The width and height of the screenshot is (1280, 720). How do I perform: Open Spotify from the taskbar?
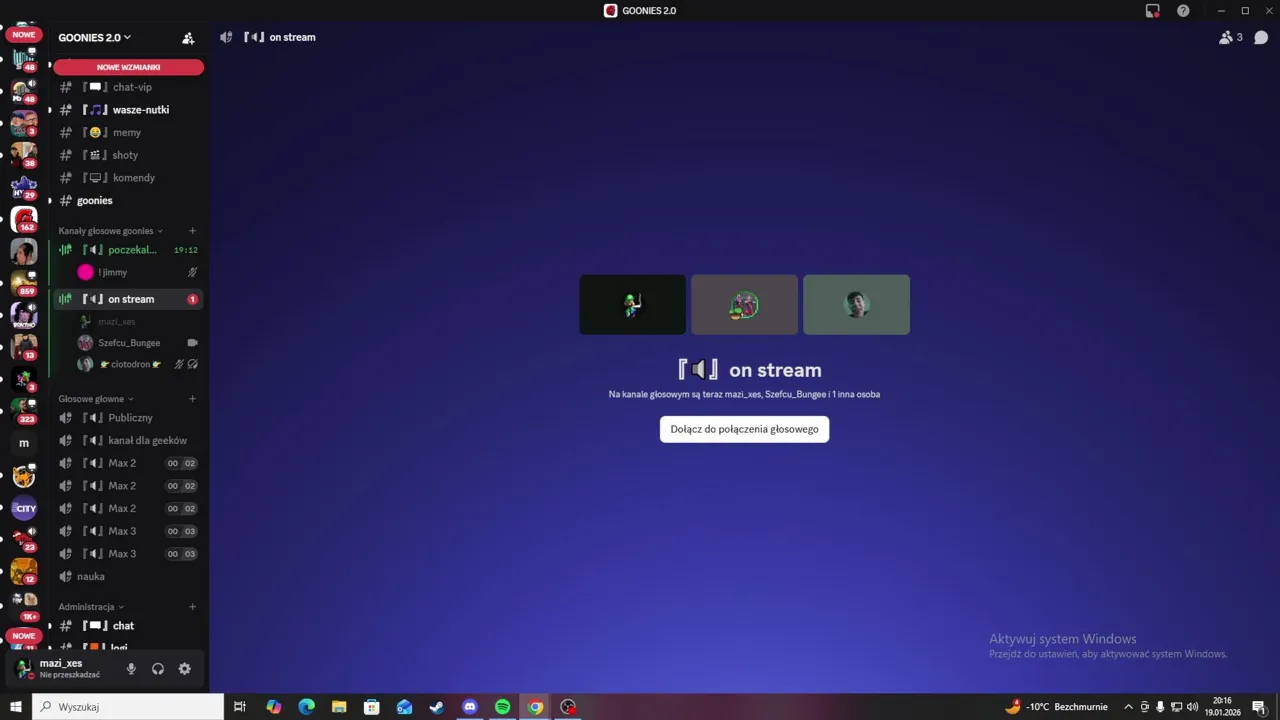503,707
